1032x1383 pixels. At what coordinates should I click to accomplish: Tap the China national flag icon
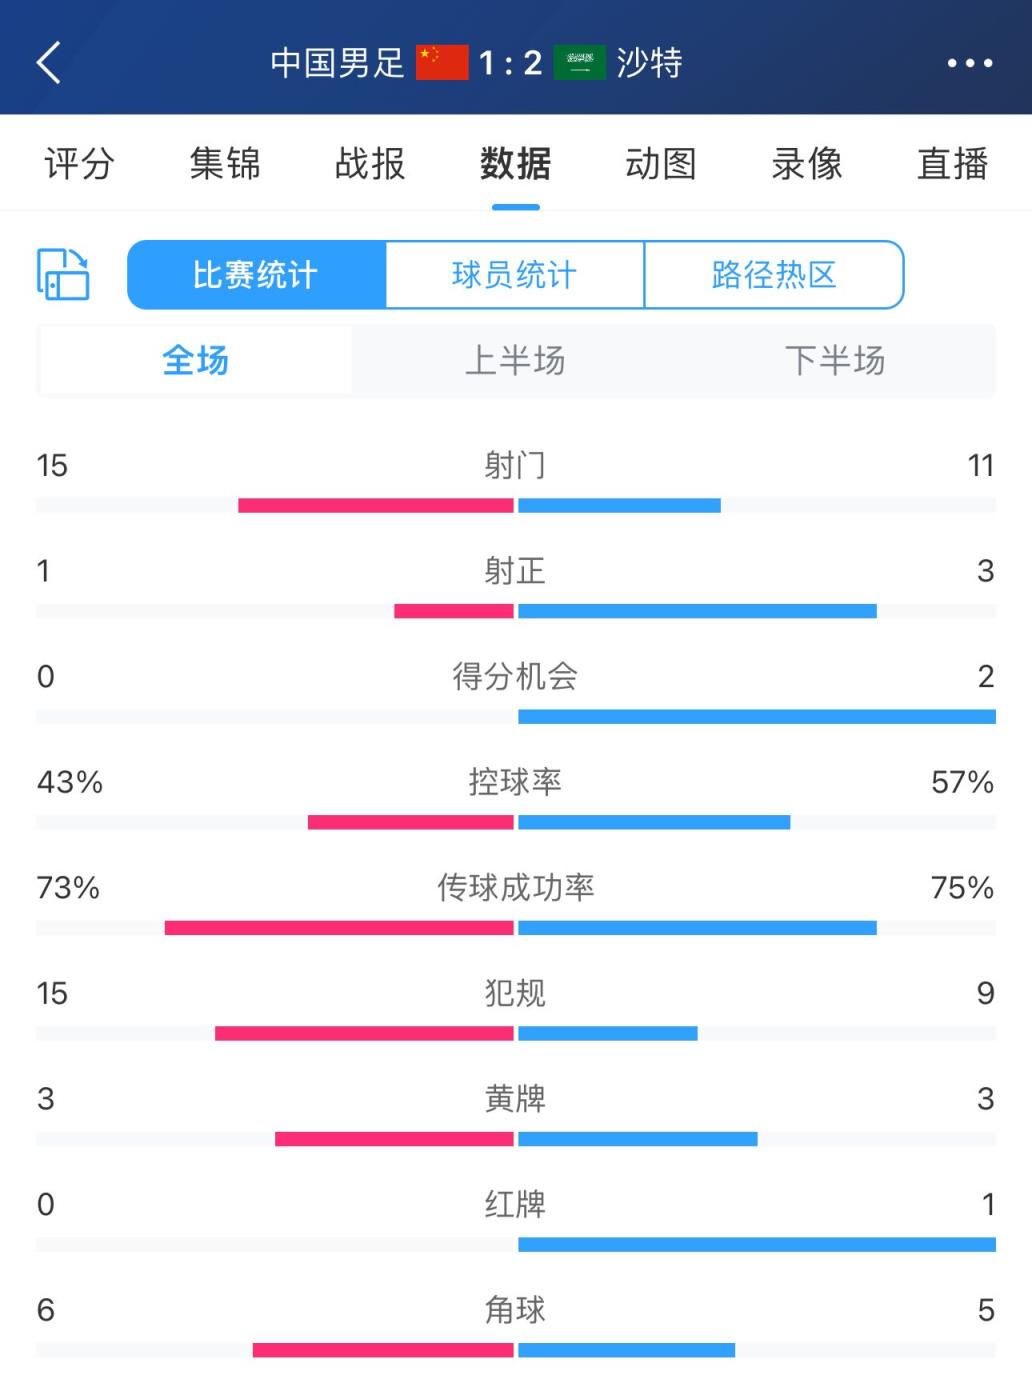pos(442,62)
